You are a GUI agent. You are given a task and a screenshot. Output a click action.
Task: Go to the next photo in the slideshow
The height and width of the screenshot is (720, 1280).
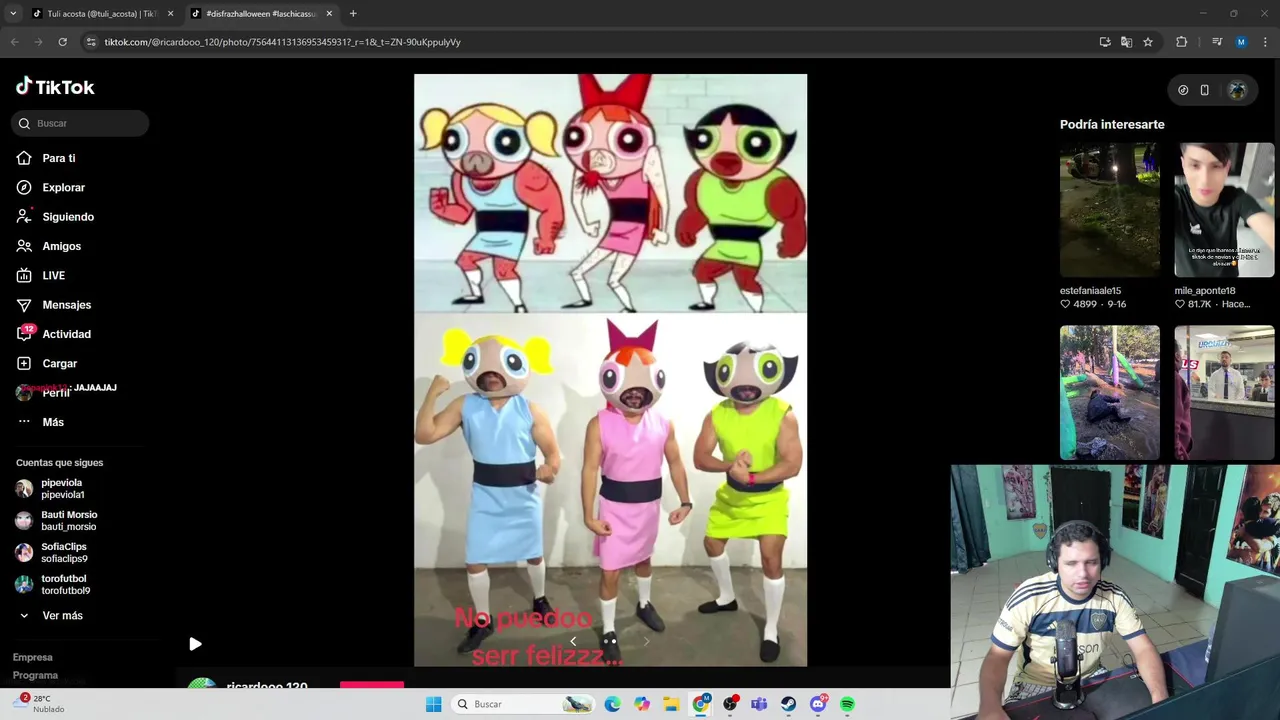[x=646, y=642]
